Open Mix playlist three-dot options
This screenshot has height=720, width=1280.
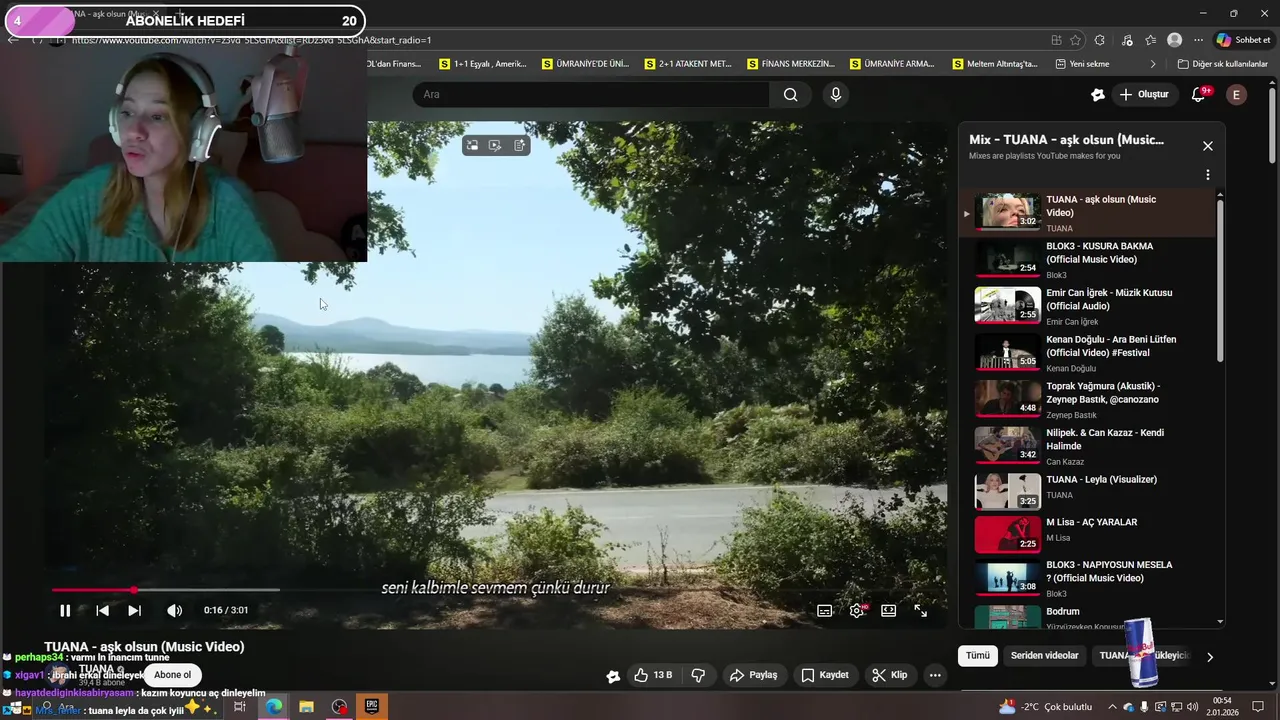[1207, 175]
